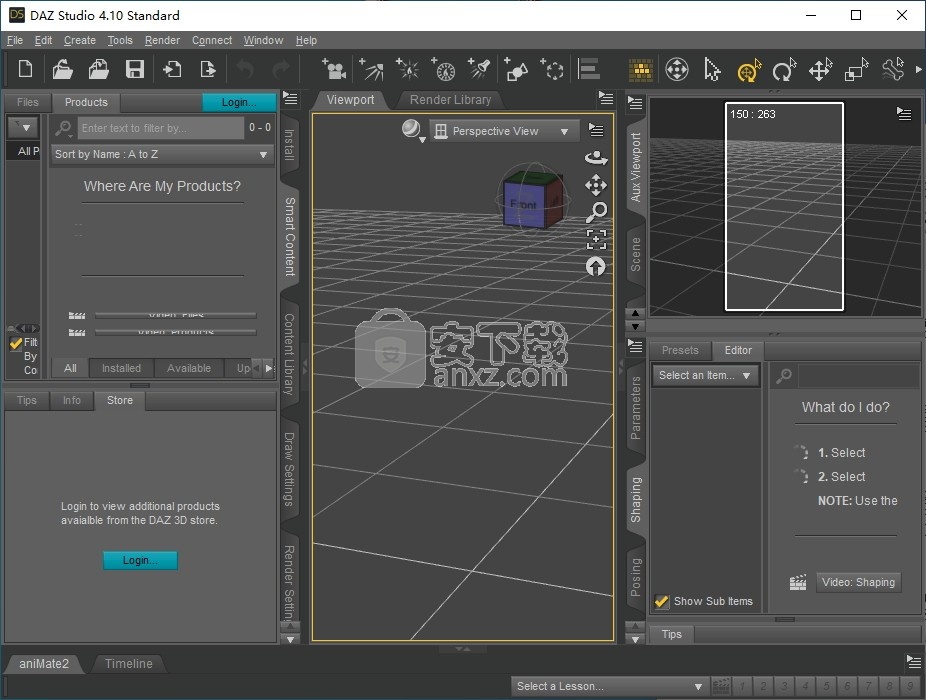926x700 pixels.
Task: Click the product filter text field
Action: [x=161, y=128]
